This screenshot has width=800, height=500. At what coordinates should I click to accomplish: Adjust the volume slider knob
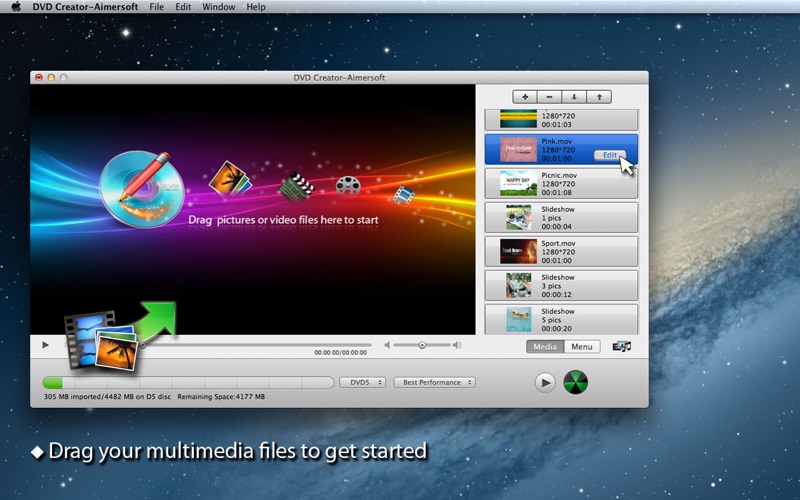[422, 345]
